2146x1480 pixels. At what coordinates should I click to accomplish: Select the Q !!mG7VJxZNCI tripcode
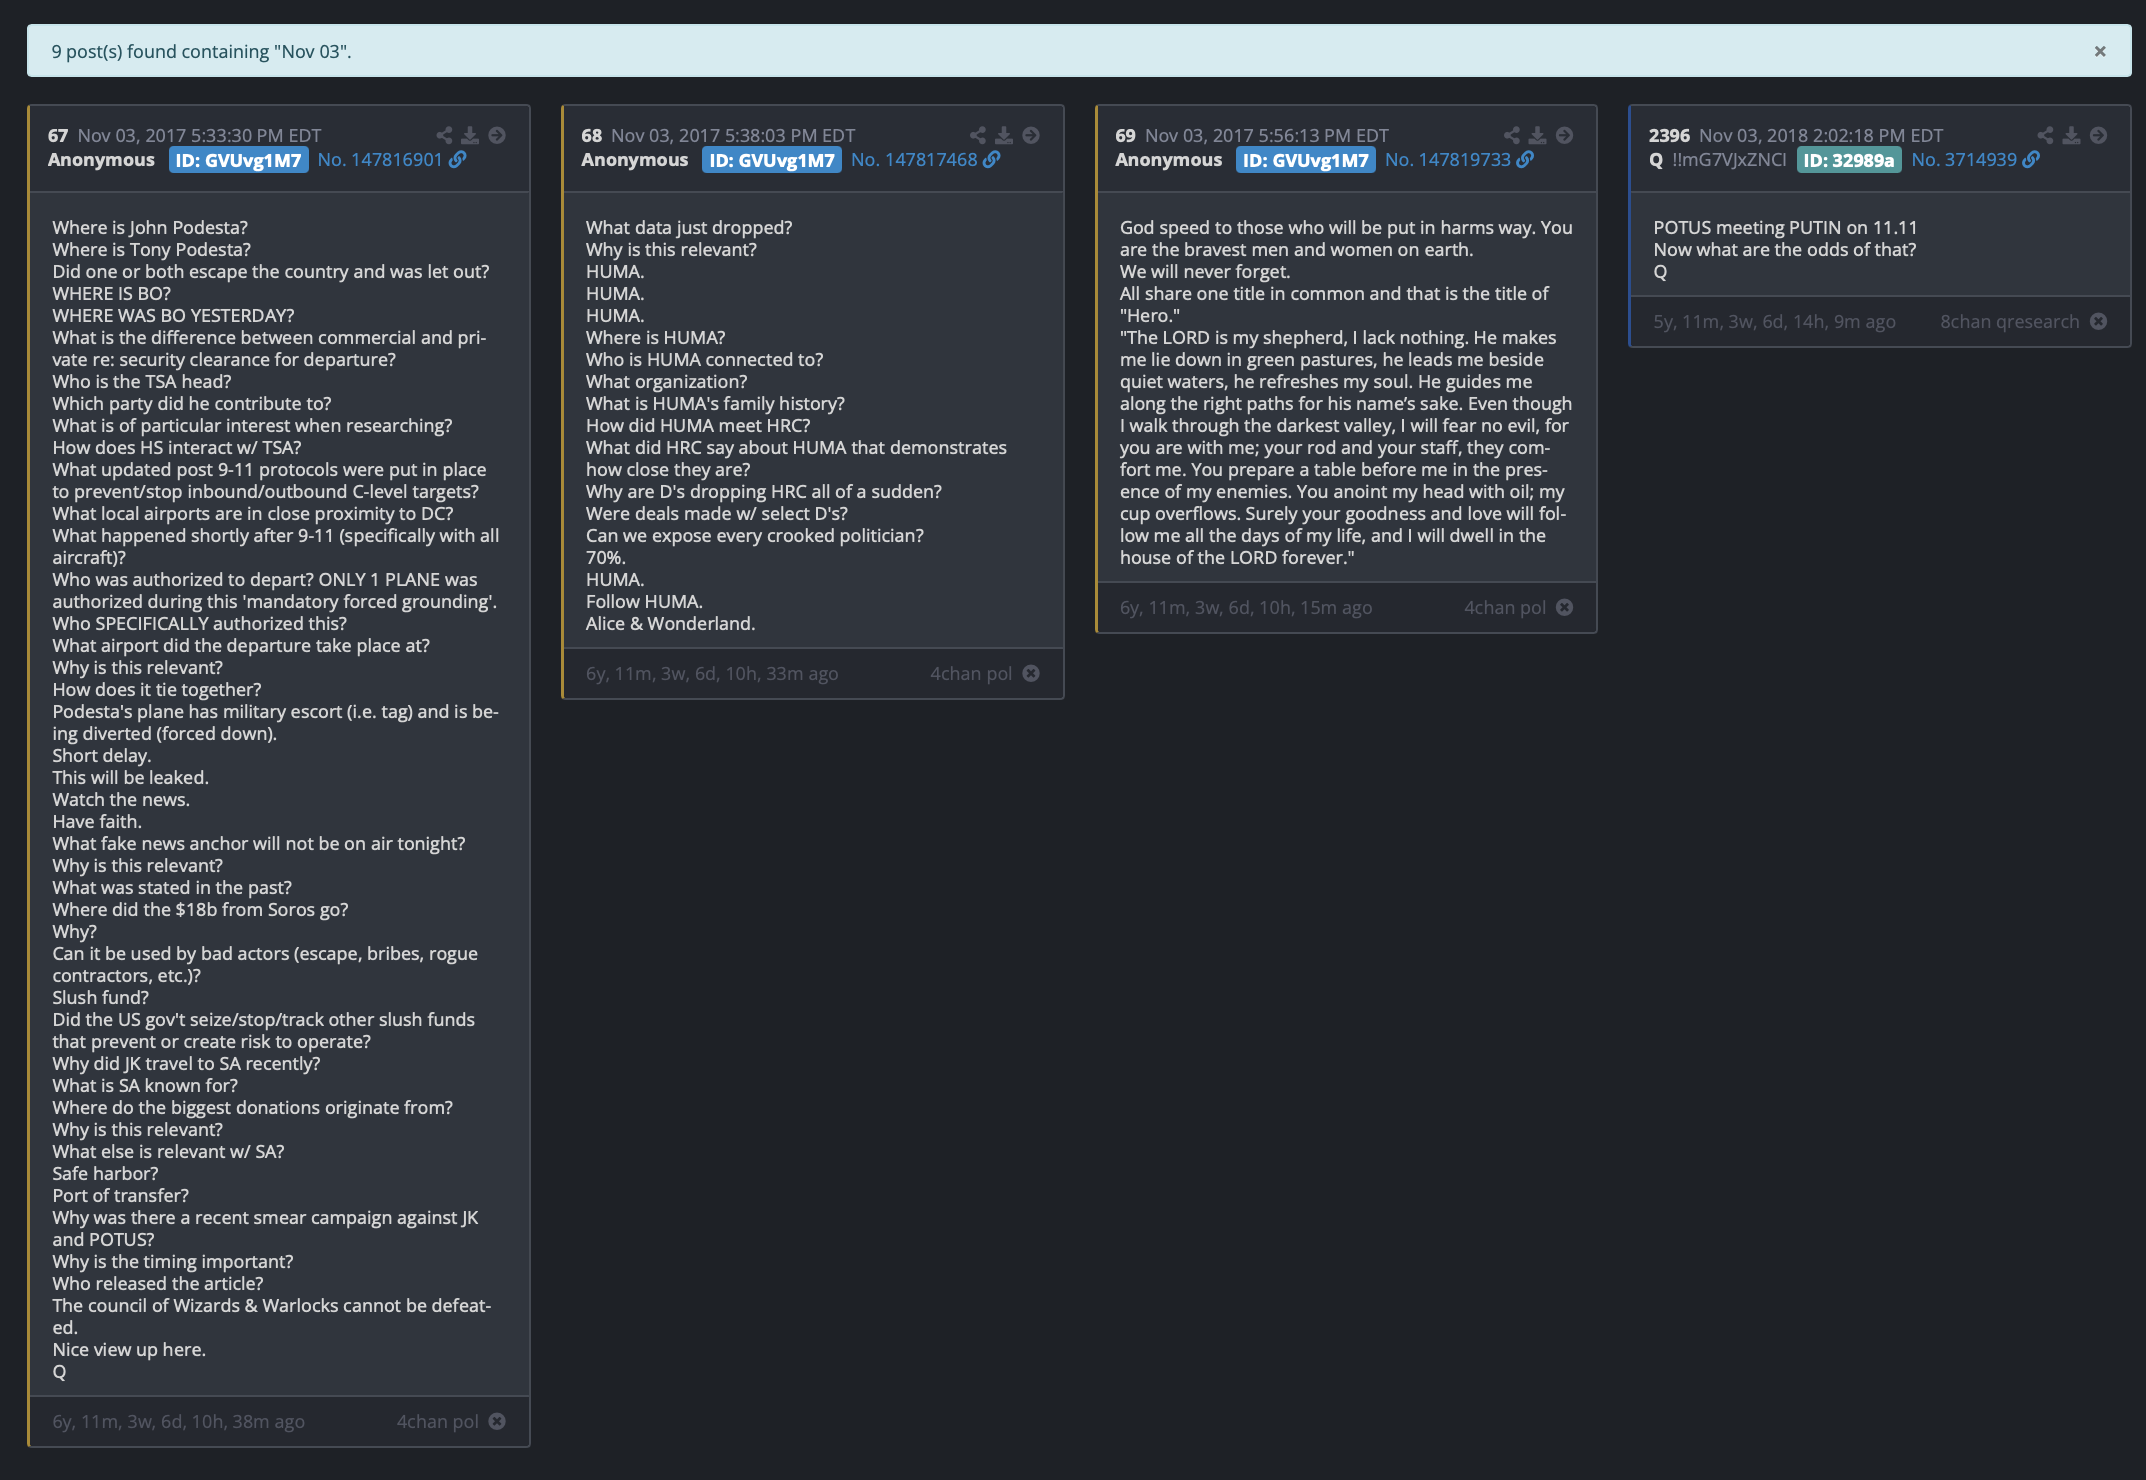coord(1717,160)
